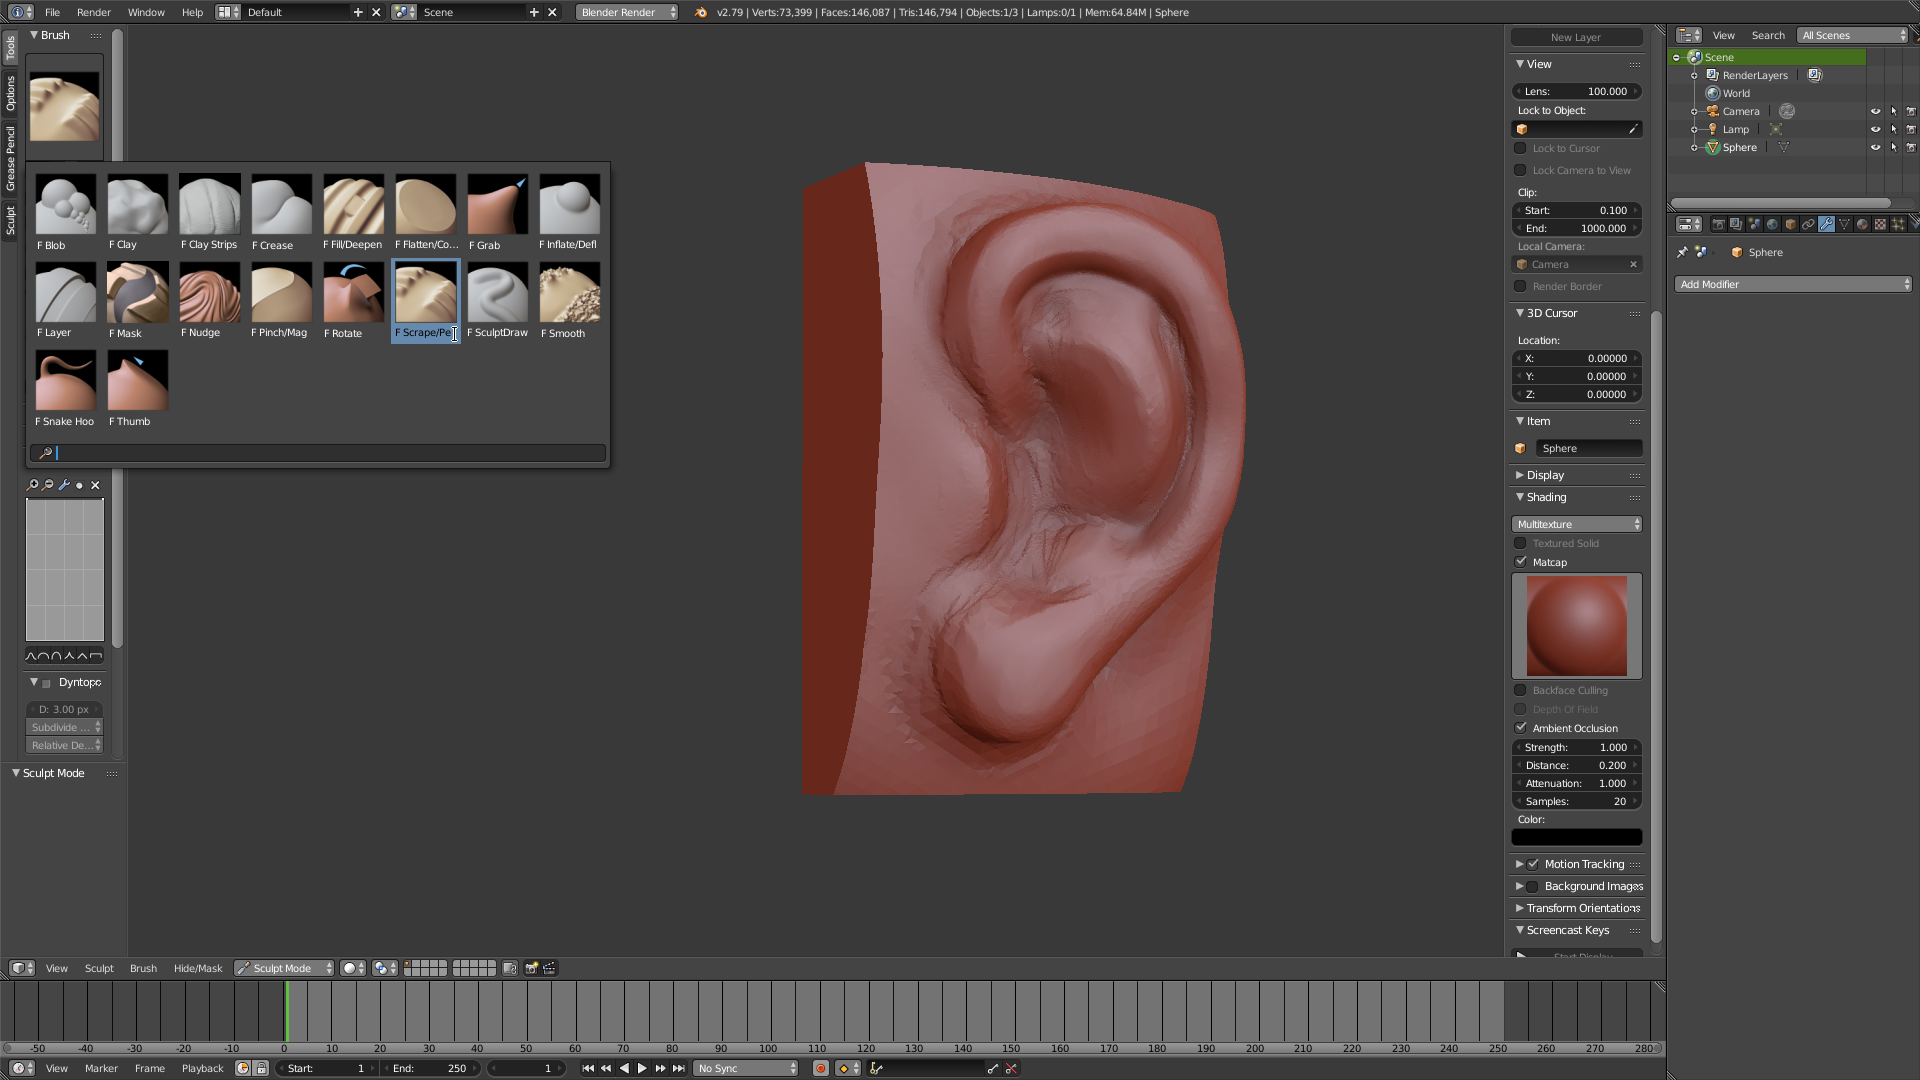Select the Grab brush icon
The width and height of the screenshot is (1920, 1080).
[497, 204]
